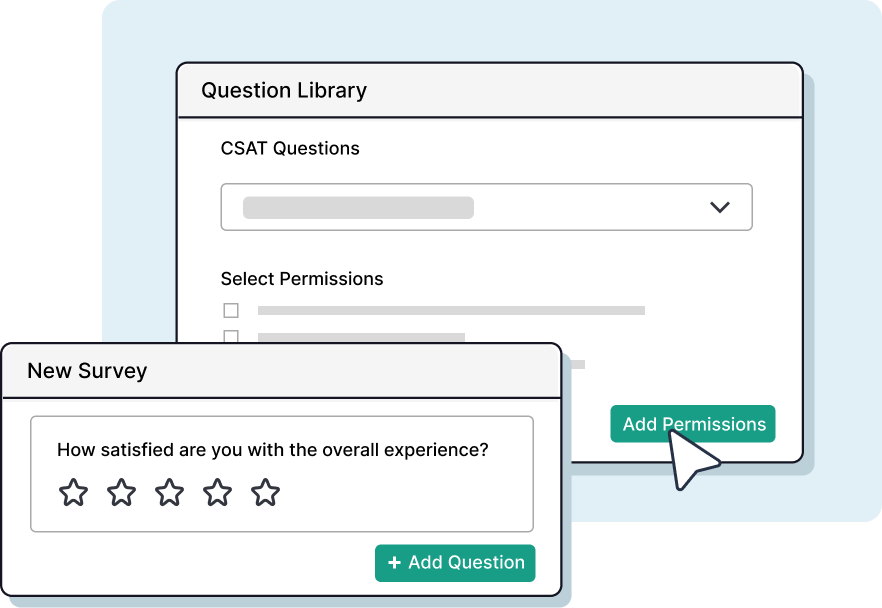The width and height of the screenshot is (882, 608).
Task: Tick the first Select Permissions checkbox
Action: [231, 310]
